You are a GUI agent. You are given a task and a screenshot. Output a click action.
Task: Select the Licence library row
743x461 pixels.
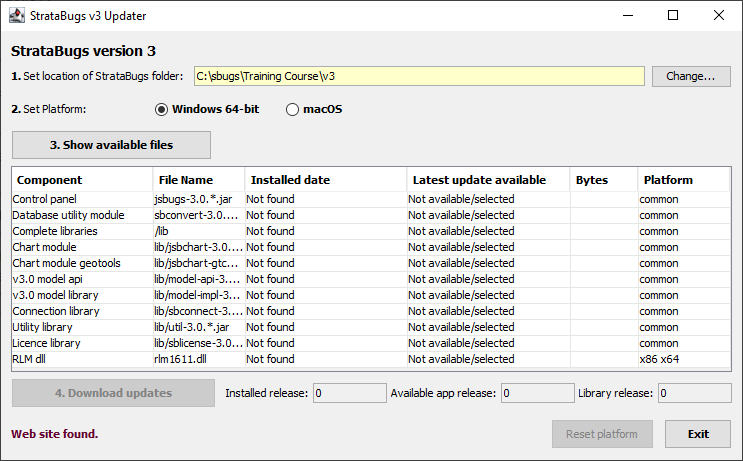[371, 343]
